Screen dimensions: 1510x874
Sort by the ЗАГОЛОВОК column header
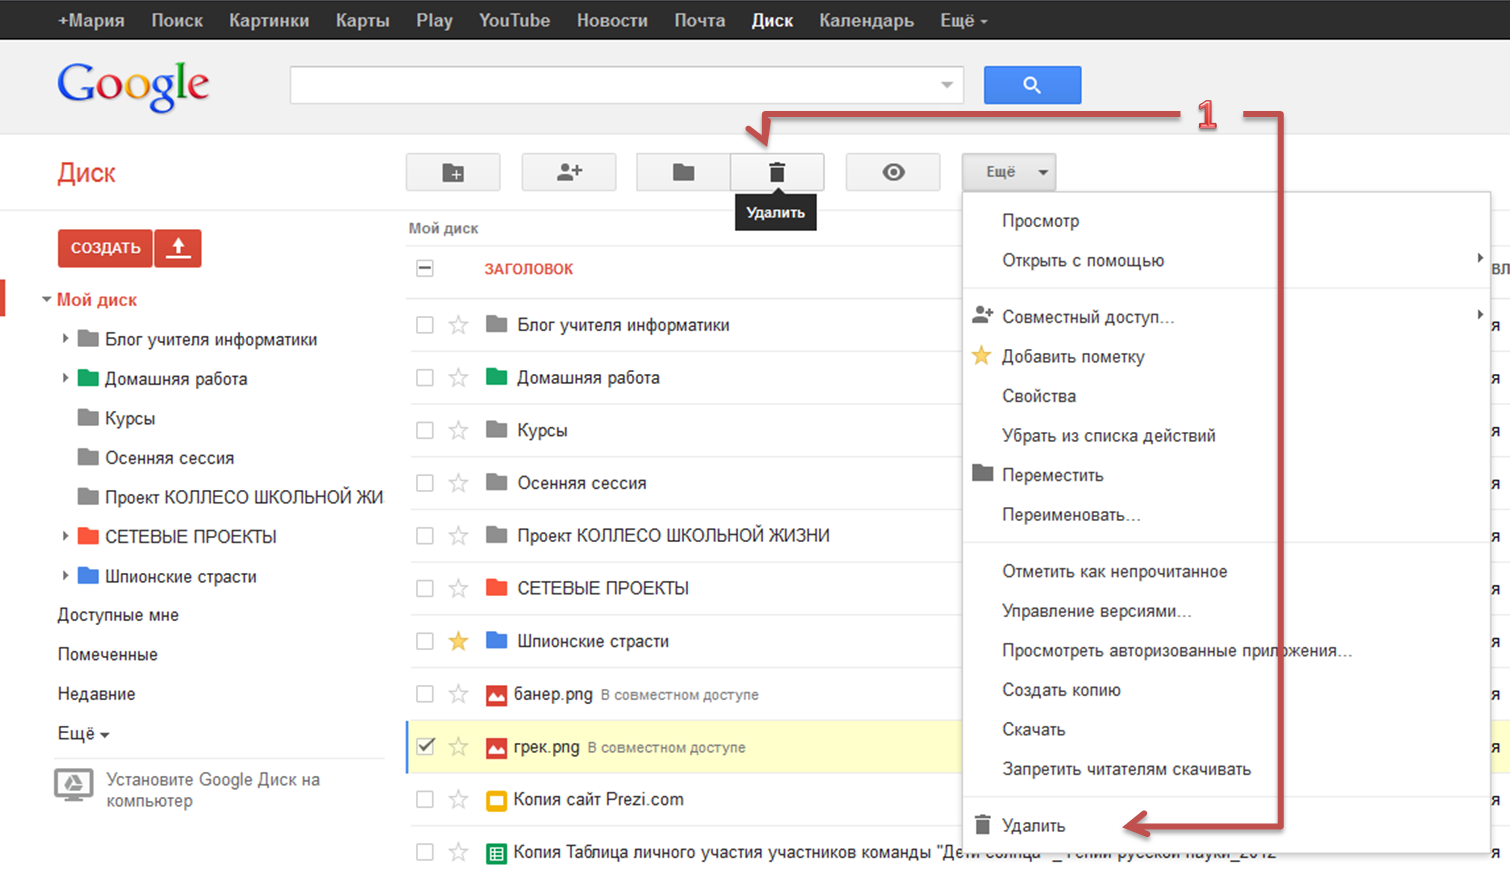pos(528,269)
